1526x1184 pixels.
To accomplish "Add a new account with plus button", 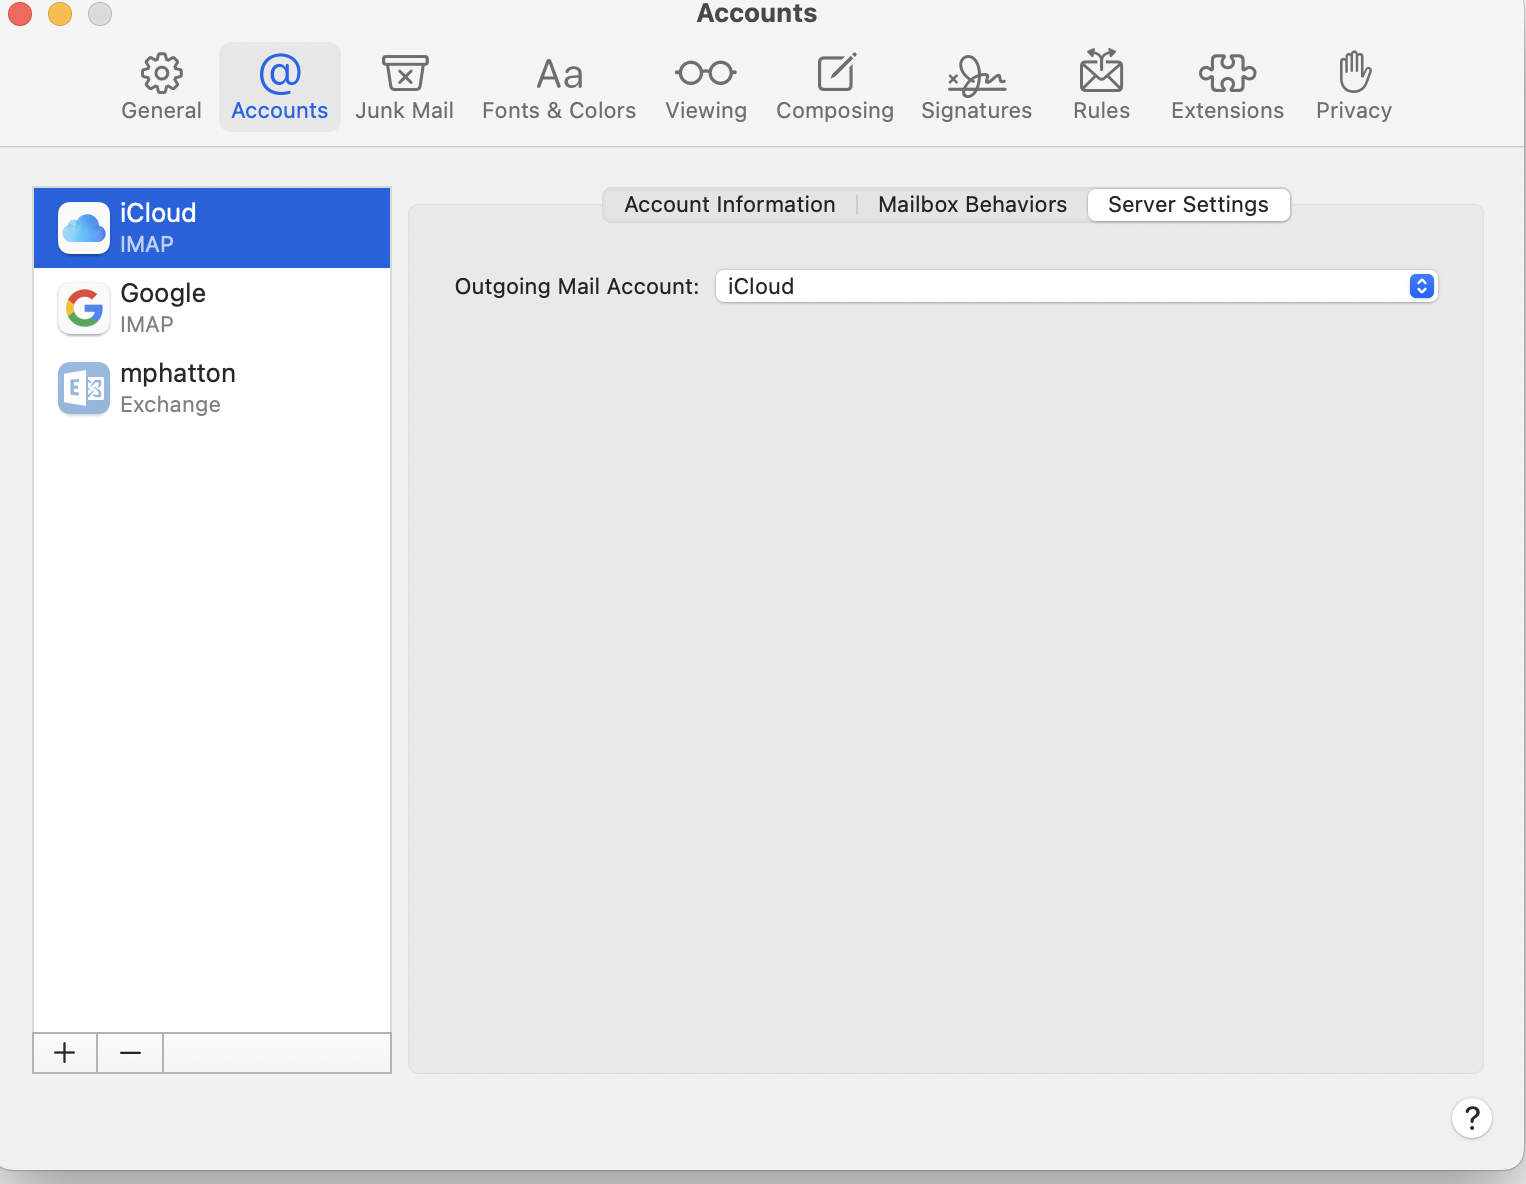I will [x=65, y=1053].
